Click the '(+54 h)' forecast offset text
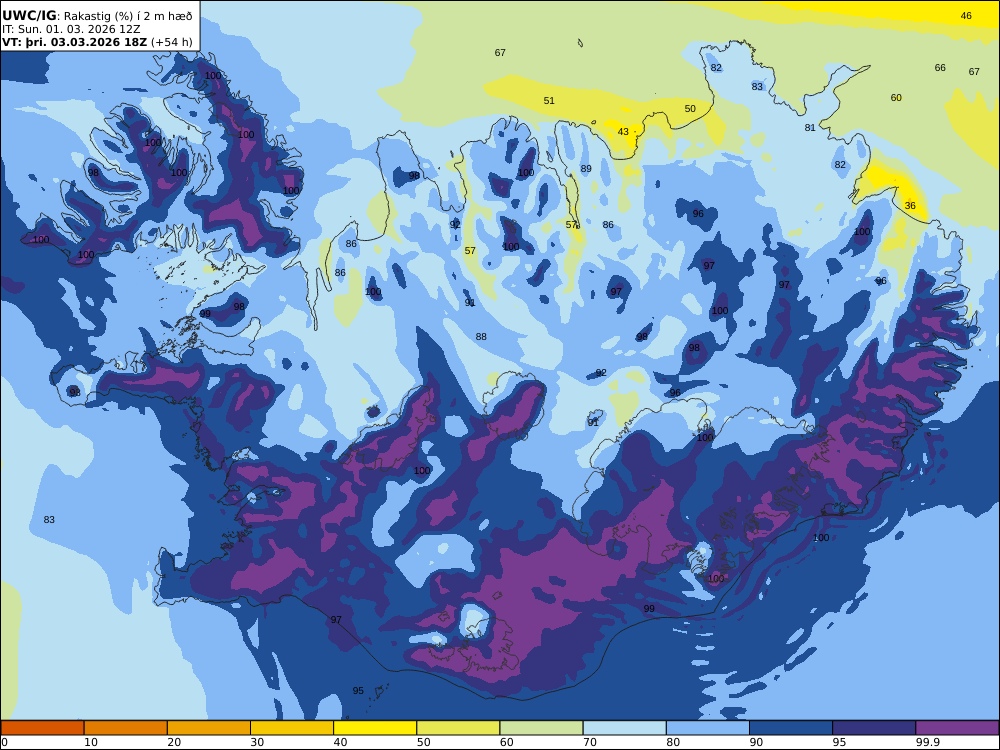The image size is (1000, 750). pyautogui.click(x=172, y=42)
